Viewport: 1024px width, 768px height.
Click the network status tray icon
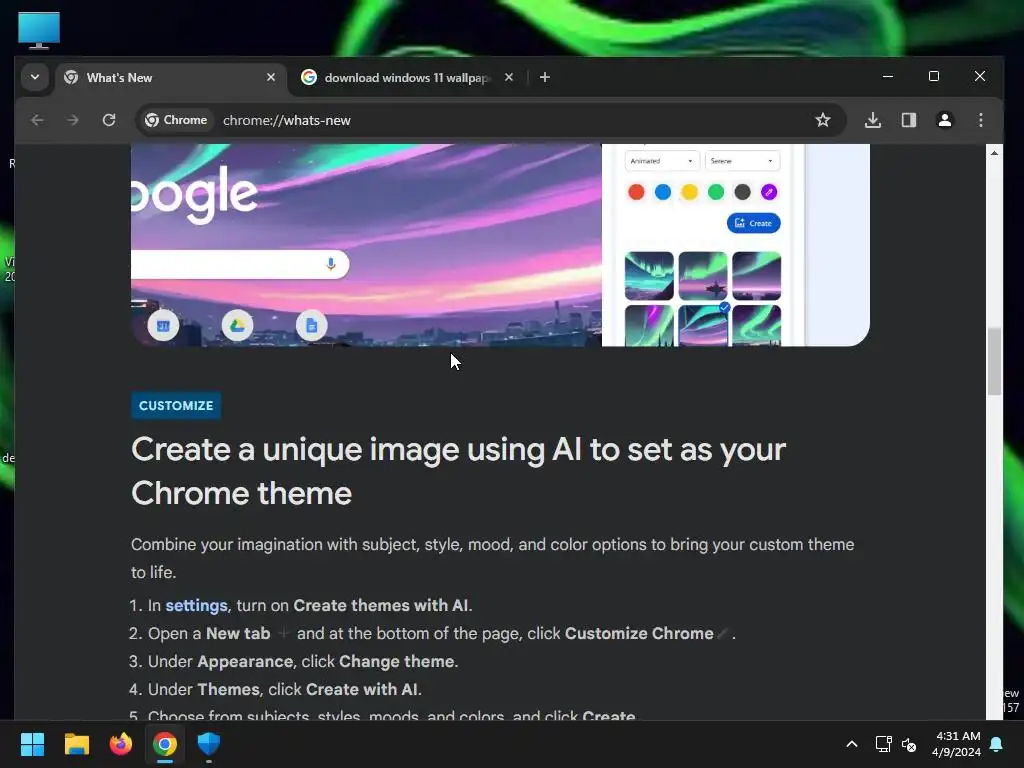(883, 744)
